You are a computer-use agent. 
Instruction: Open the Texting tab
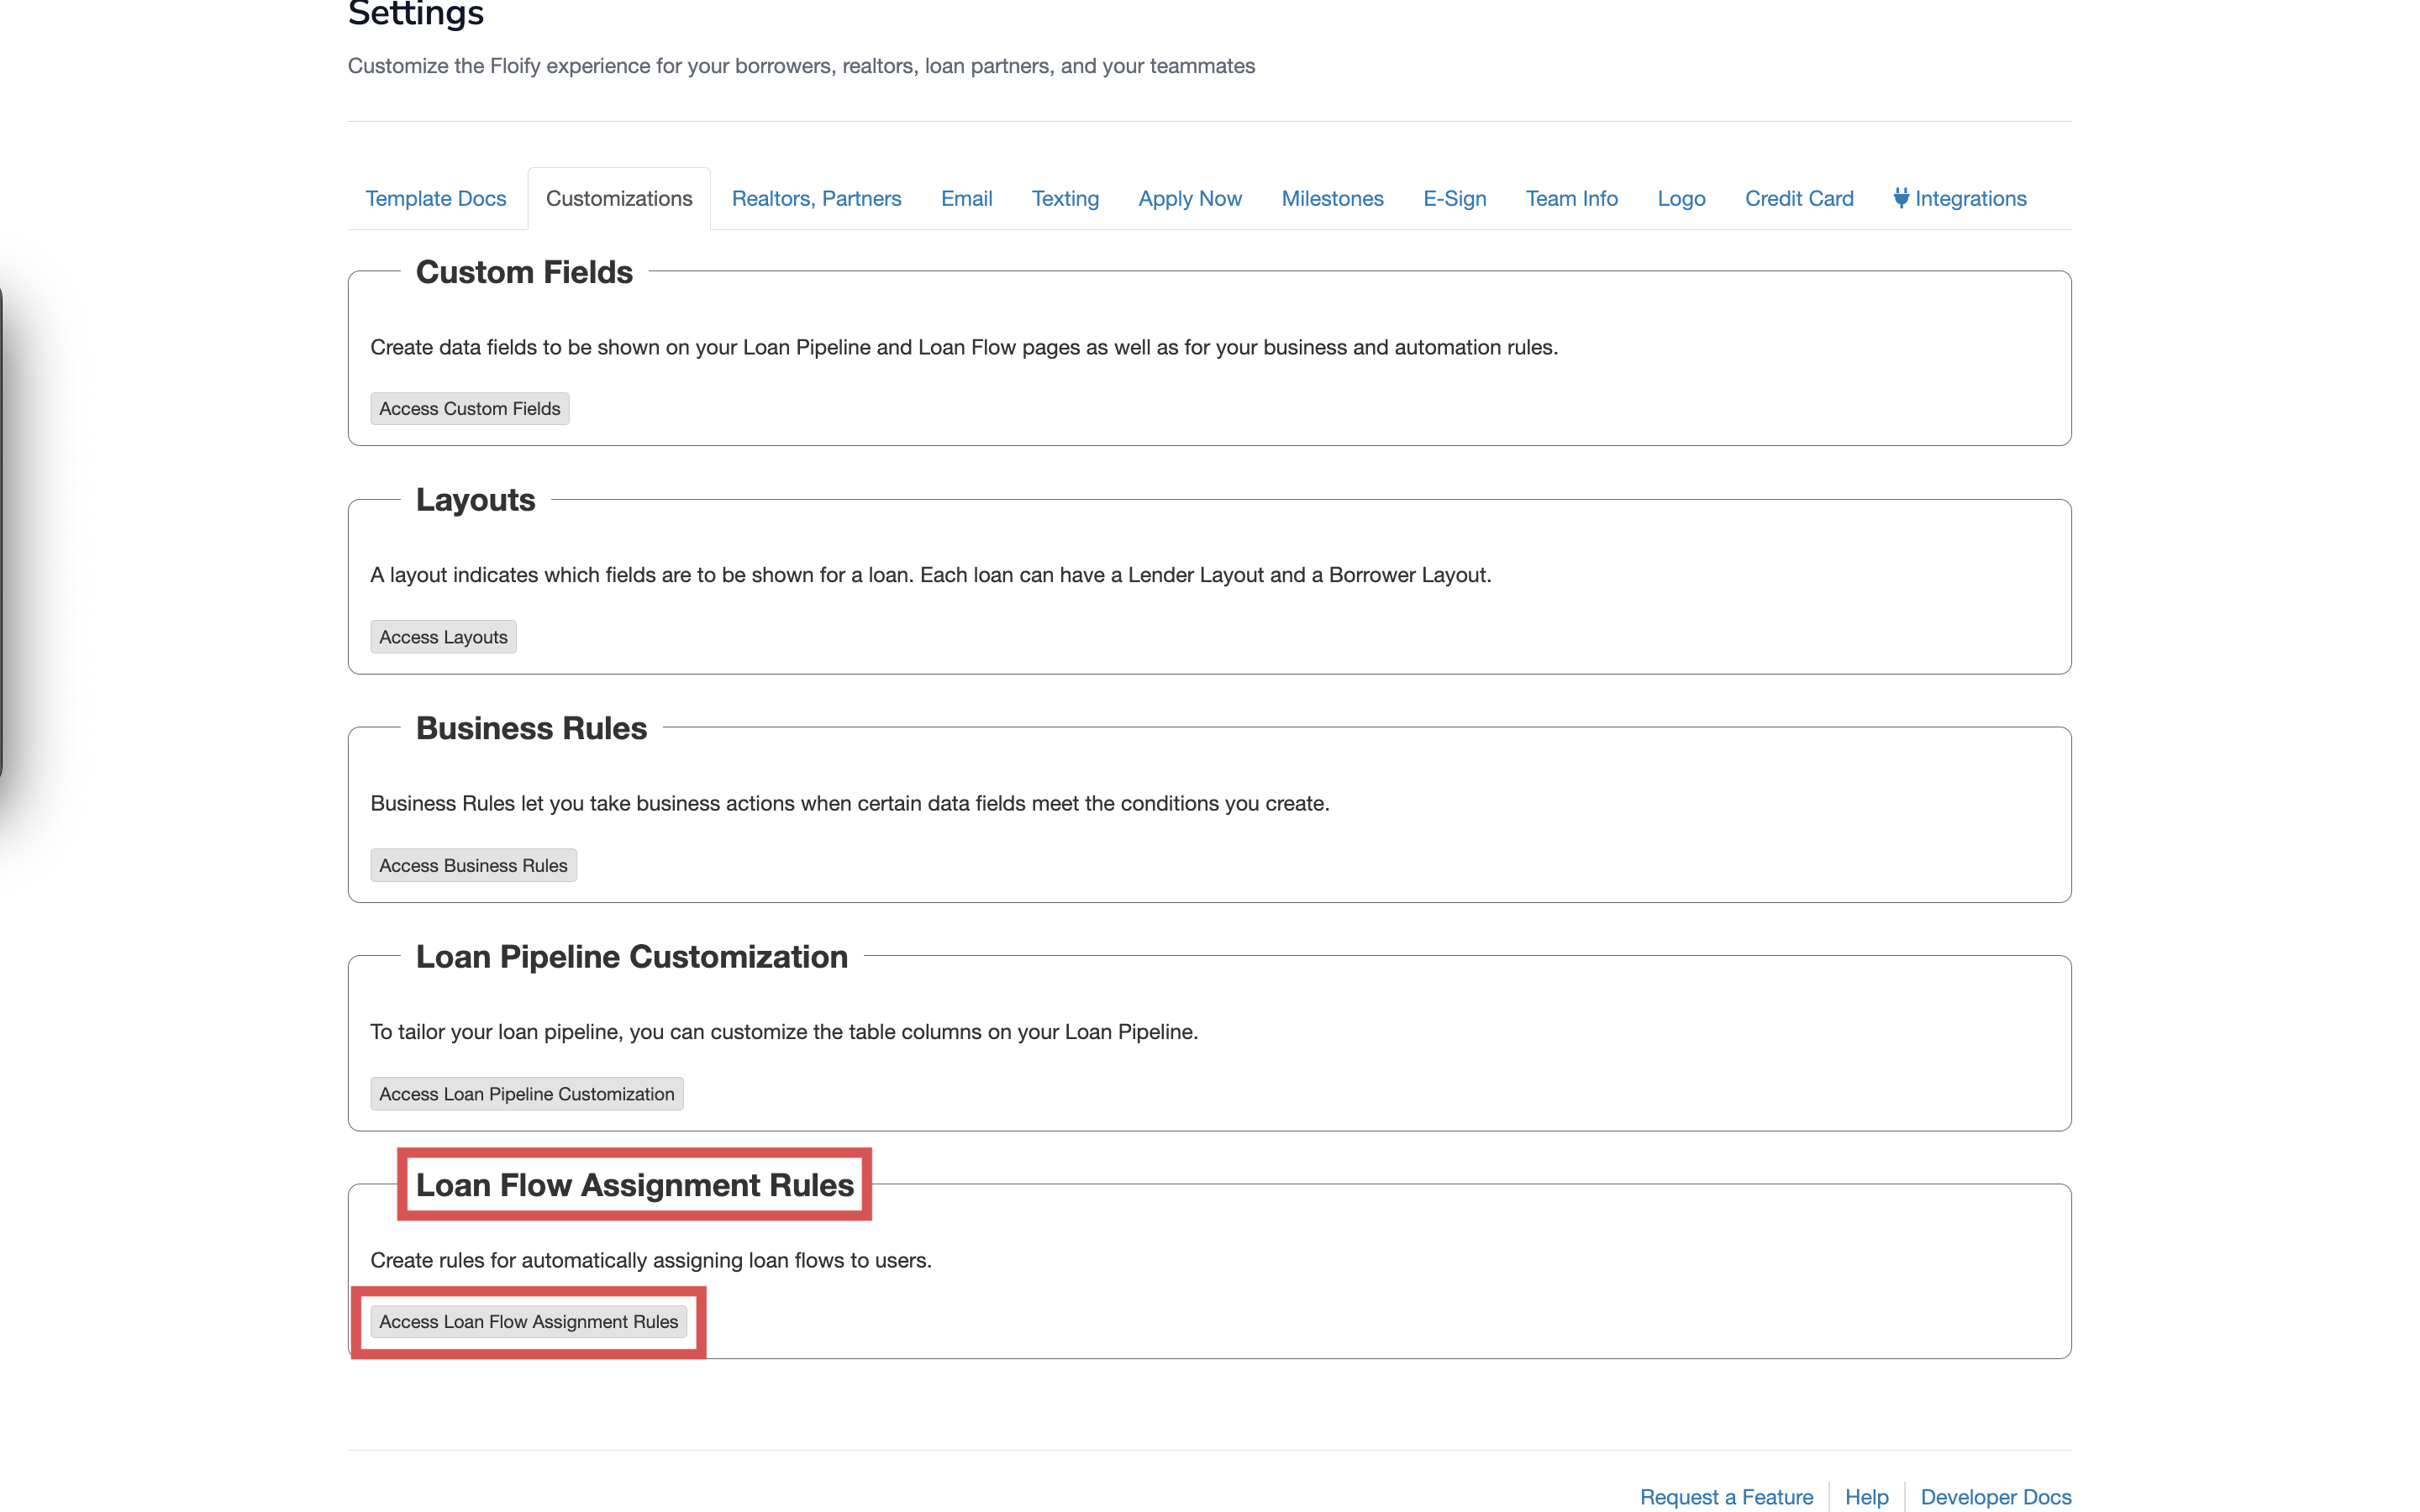(x=1065, y=198)
